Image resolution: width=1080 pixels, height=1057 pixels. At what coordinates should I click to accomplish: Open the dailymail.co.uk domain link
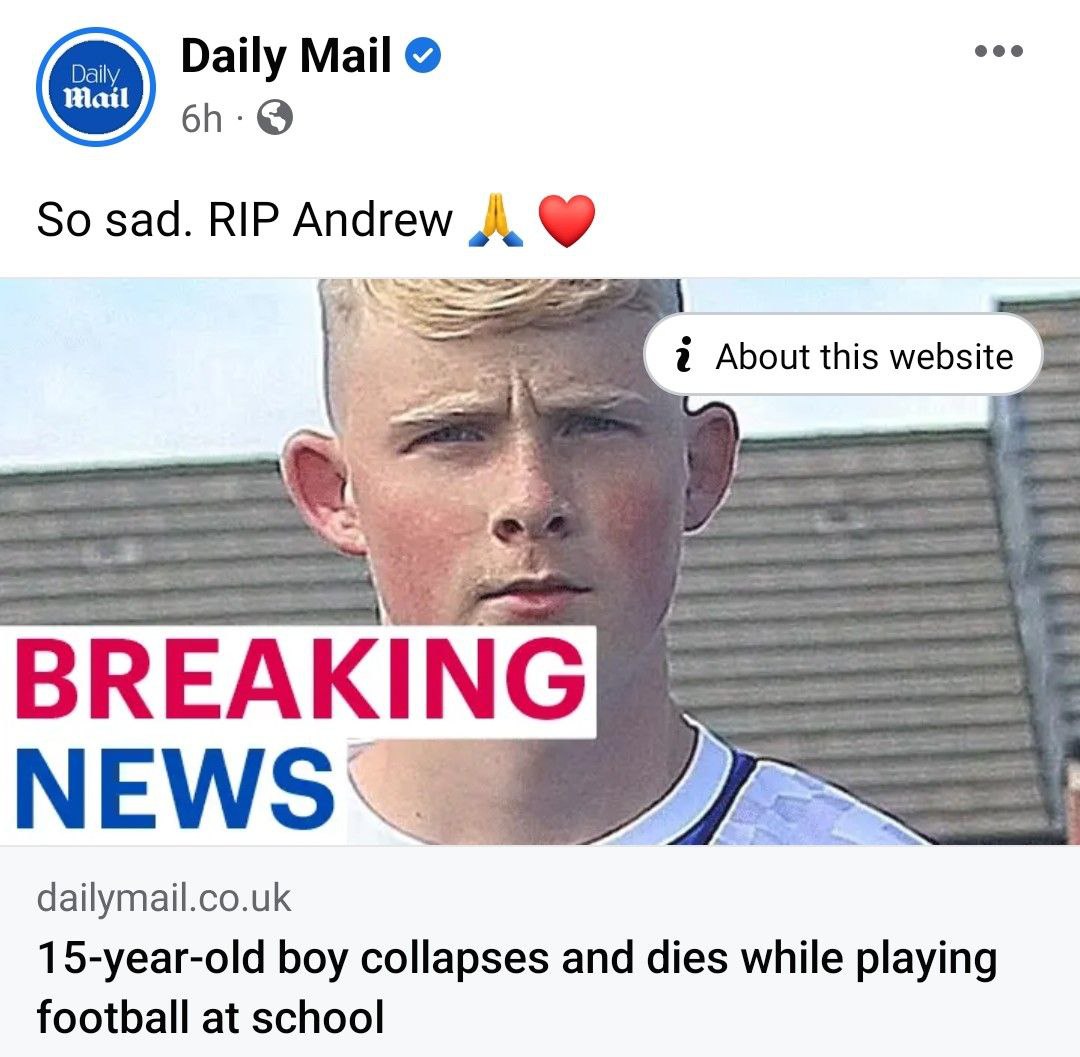pyautogui.click(x=164, y=899)
